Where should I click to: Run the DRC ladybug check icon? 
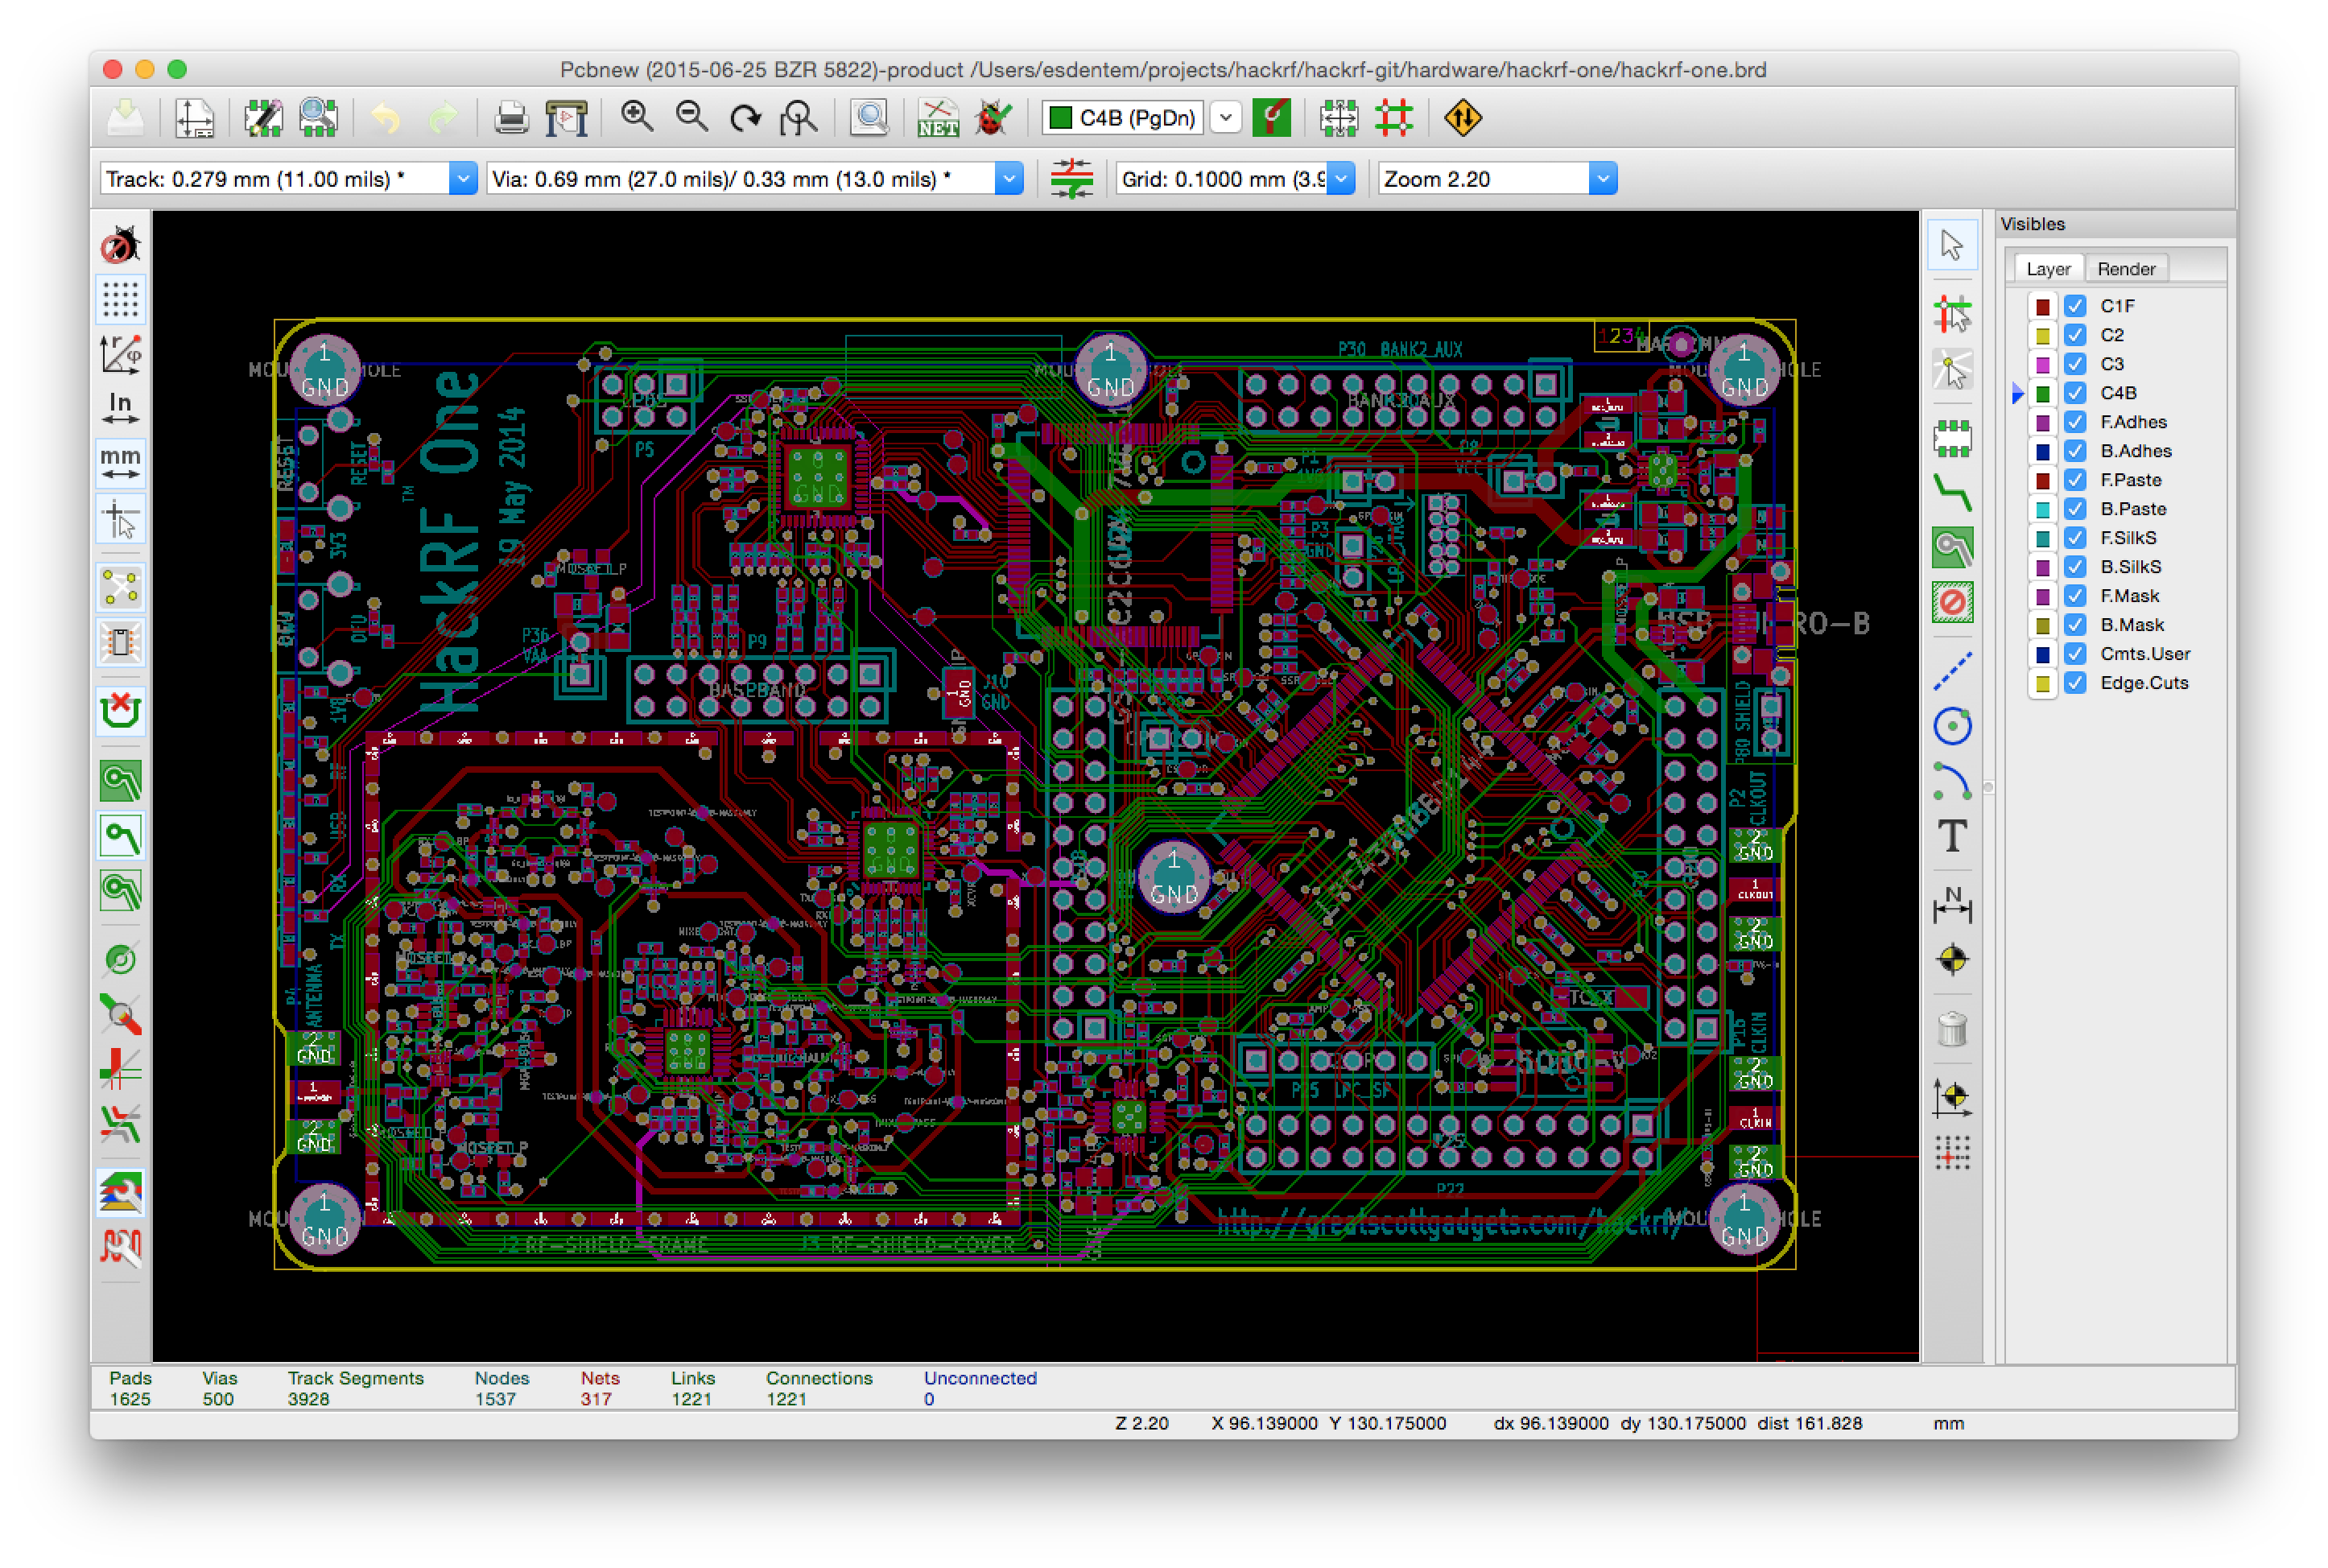coord(993,118)
